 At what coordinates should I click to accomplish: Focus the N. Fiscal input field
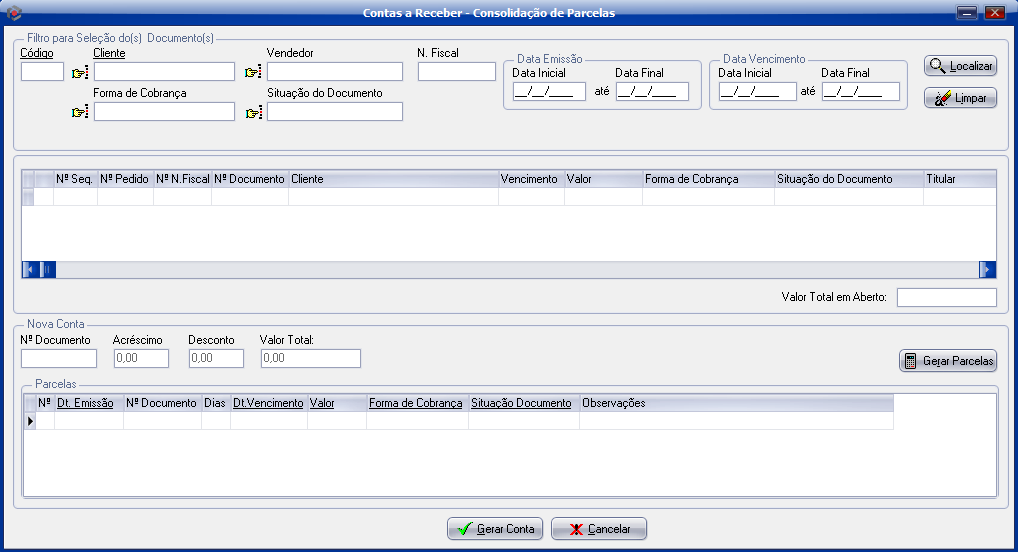tap(456, 72)
